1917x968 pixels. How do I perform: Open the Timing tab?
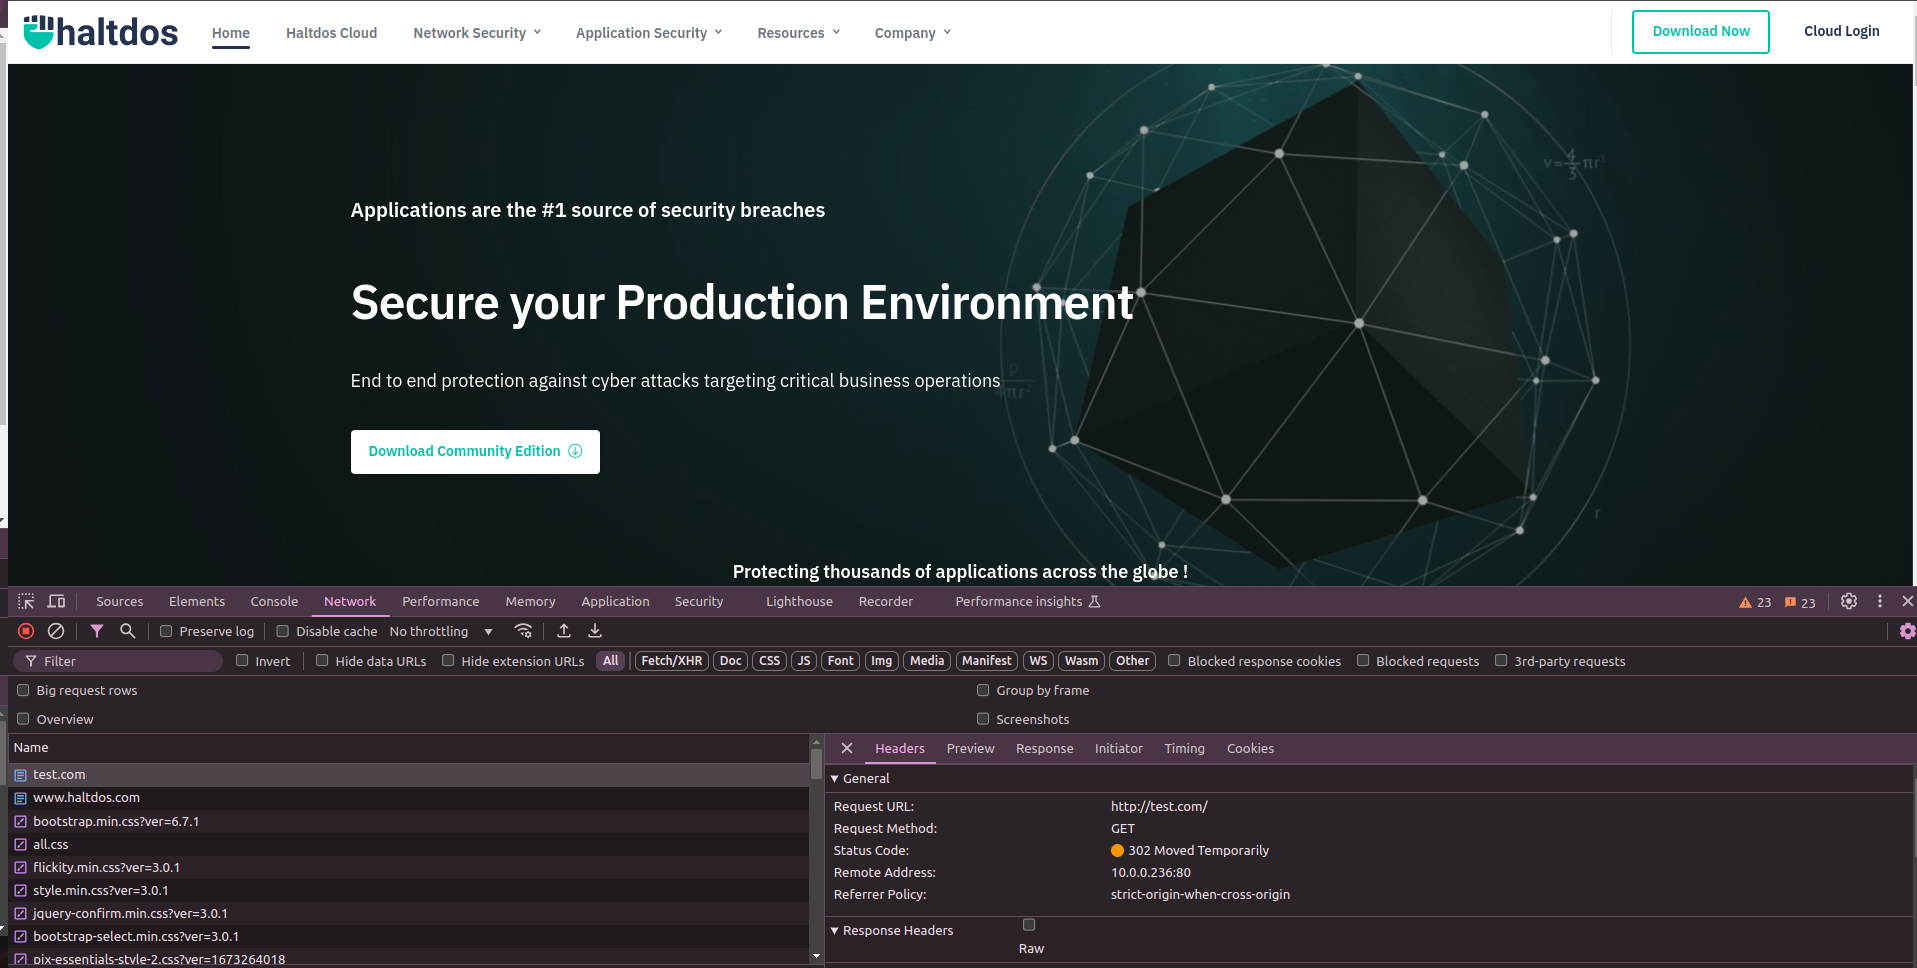[x=1184, y=748]
